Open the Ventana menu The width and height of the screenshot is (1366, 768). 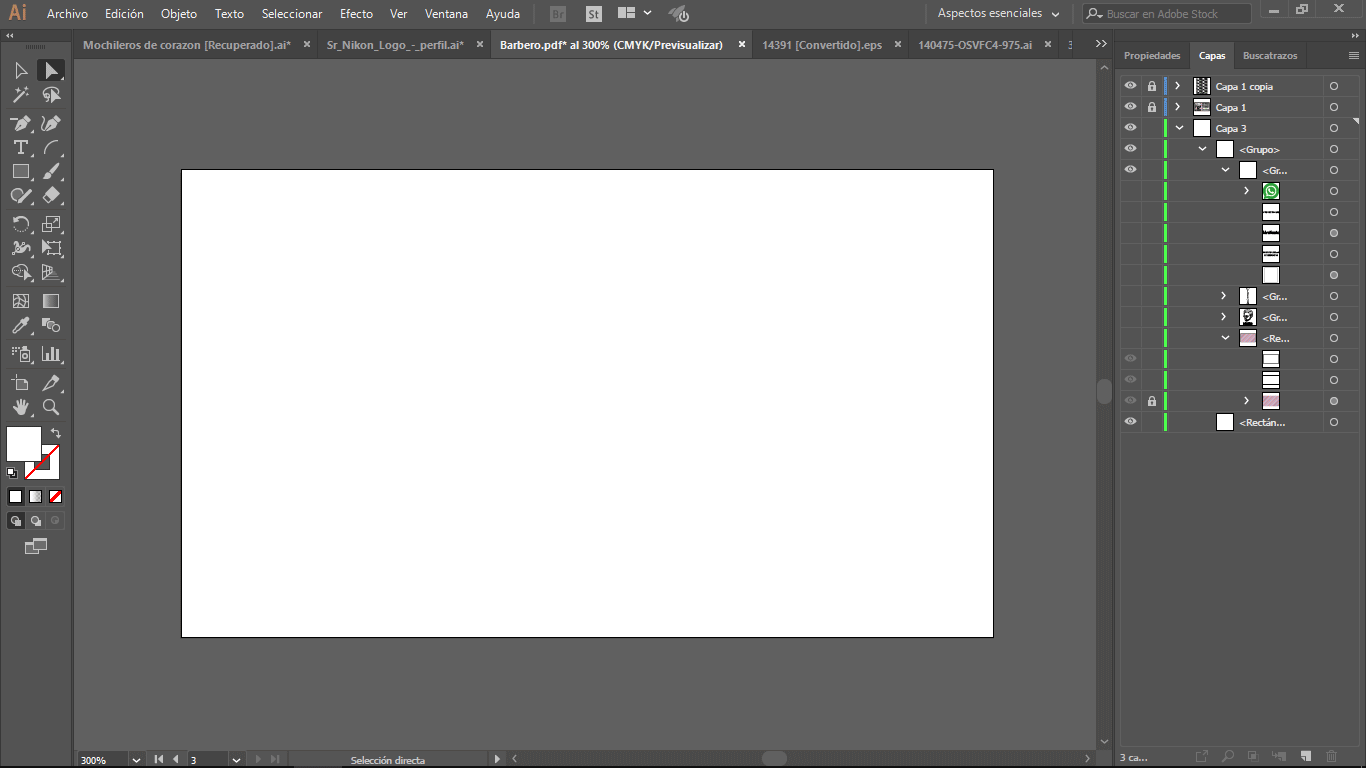pyautogui.click(x=446, y=14)
